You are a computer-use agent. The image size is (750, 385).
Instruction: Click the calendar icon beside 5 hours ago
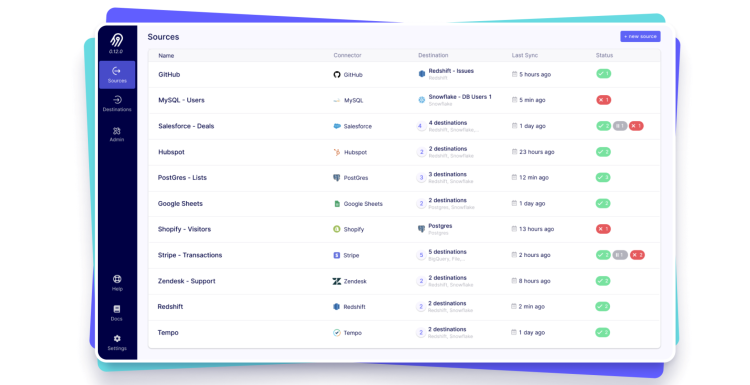tap(514, 74)
